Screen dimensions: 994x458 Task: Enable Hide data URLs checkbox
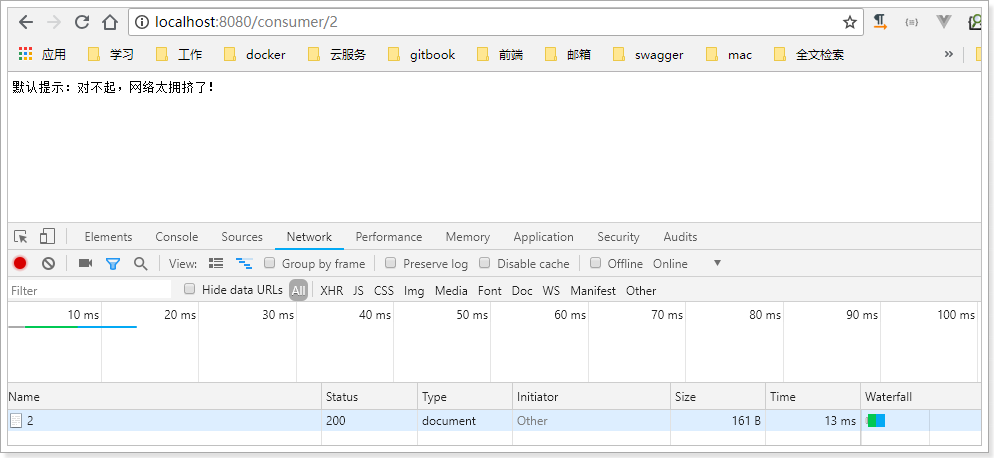pos(190,290)
